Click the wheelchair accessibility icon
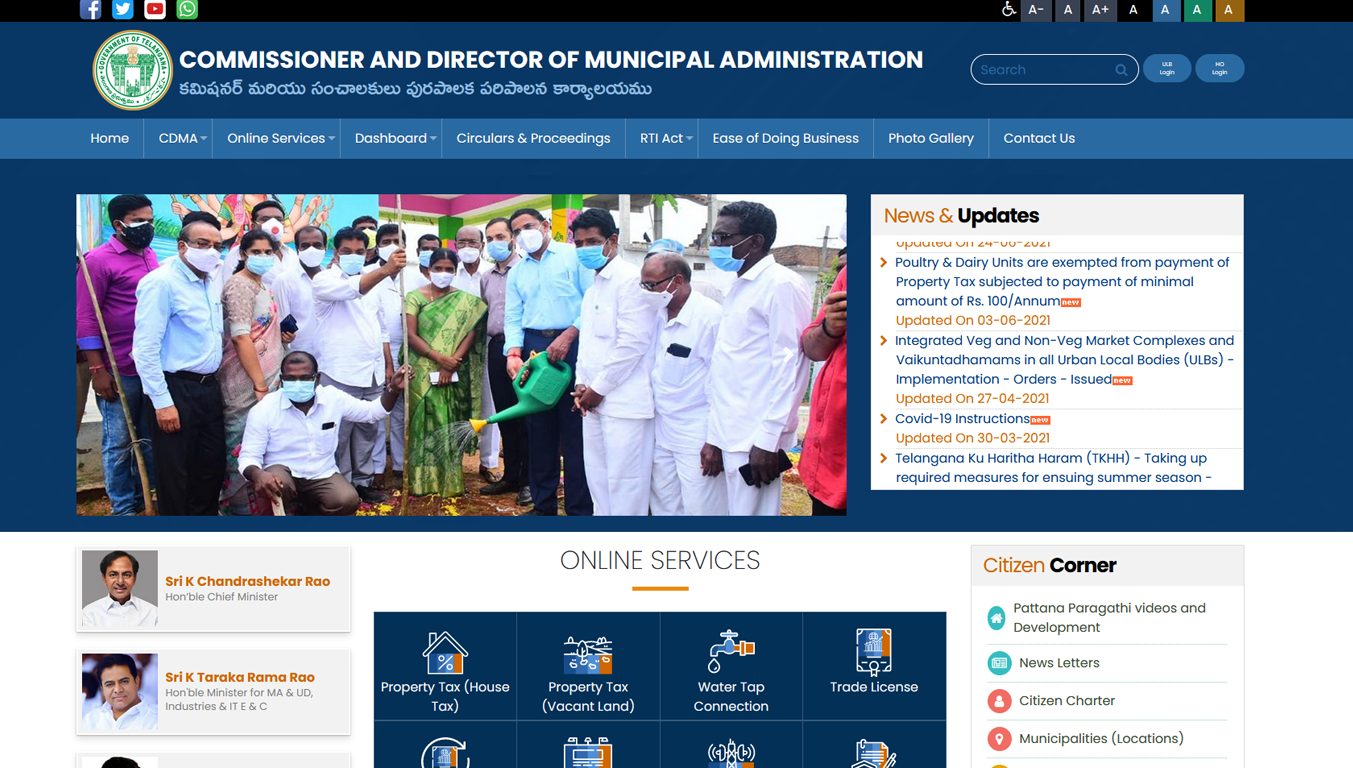1353x768 pixels. 1008,9
